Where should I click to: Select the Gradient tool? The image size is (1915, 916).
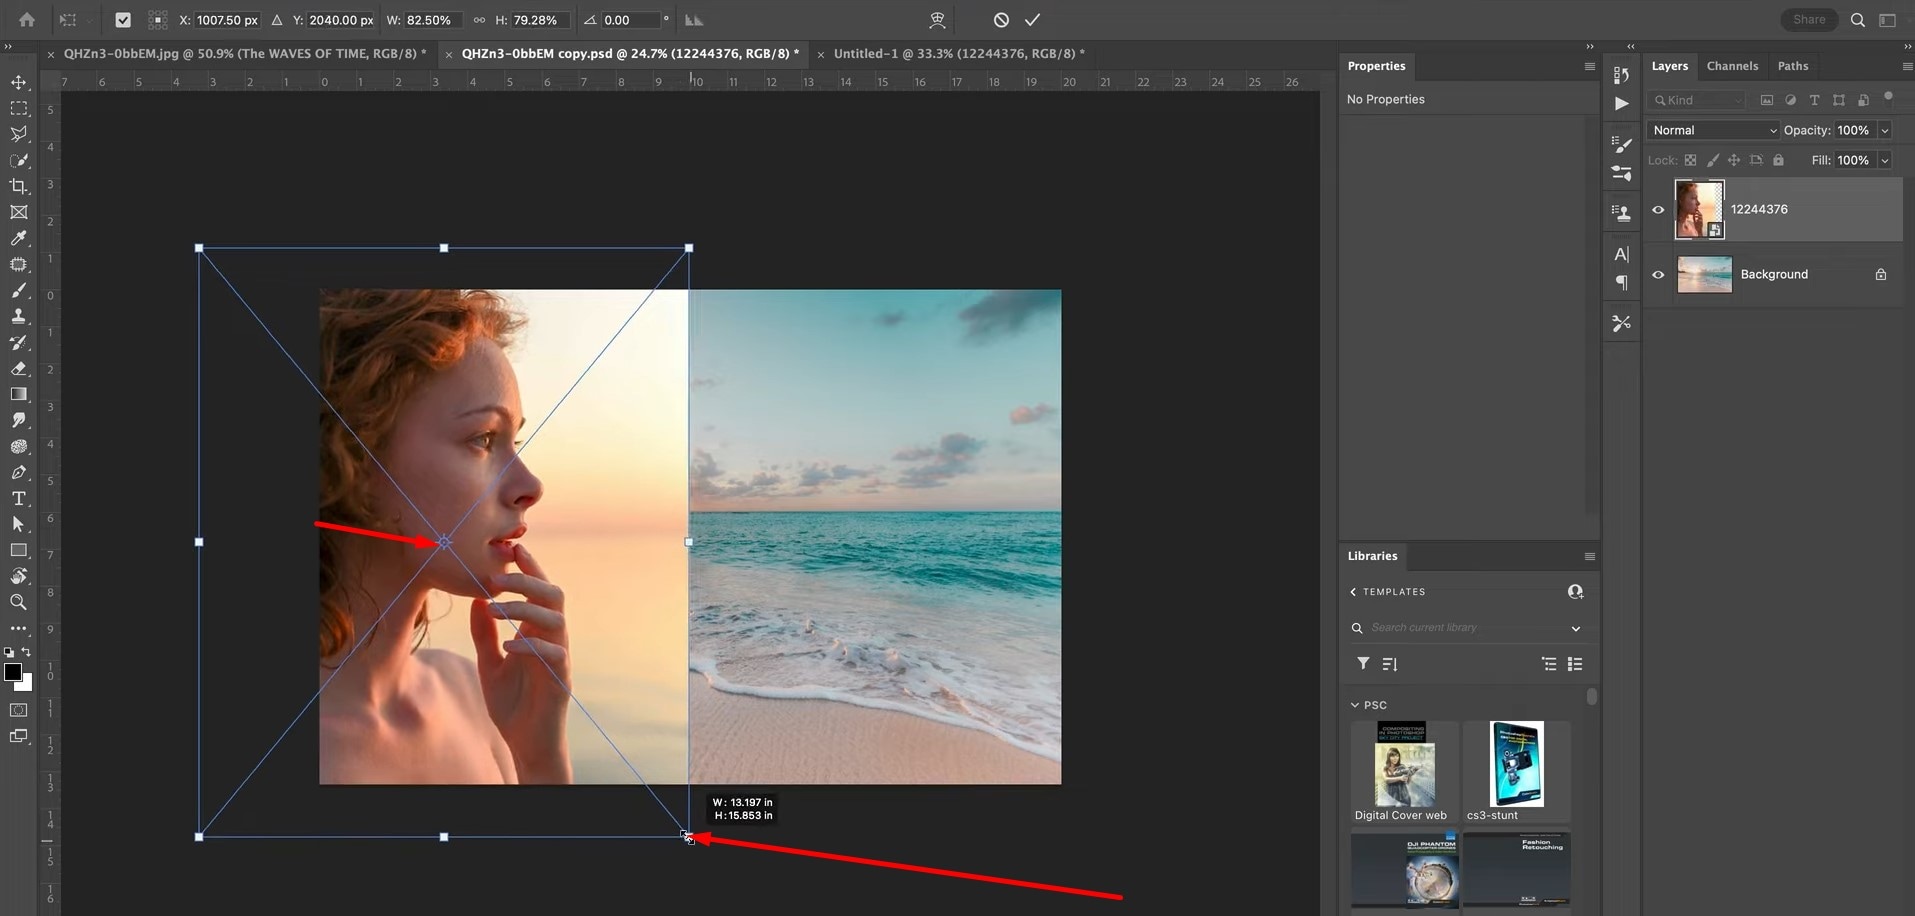click(19, 394)
